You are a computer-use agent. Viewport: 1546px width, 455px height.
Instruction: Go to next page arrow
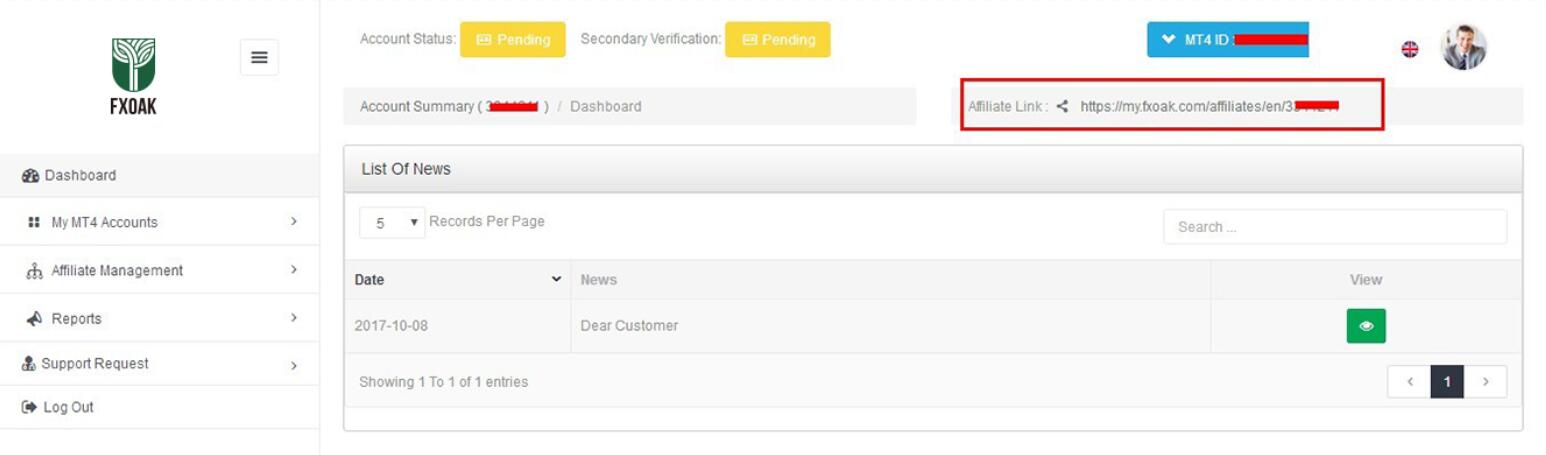click(x=1486, y=382)
